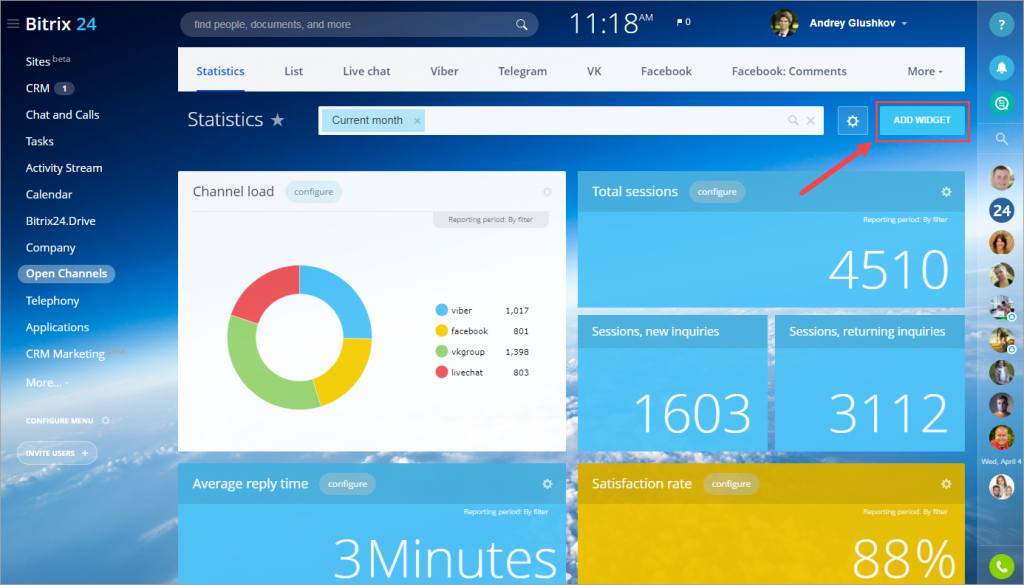Click configure next to Average reply time
Viewport: 1024px width, 585px height.
coord(347,484)
